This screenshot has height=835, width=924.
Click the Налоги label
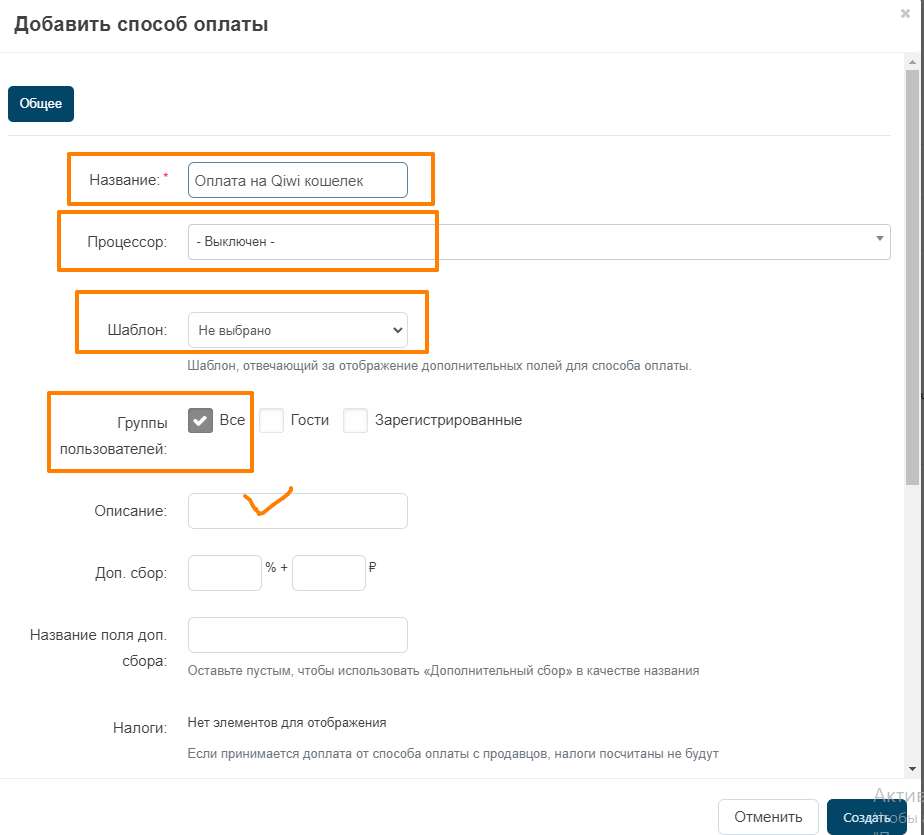click(x=140, y=728)
